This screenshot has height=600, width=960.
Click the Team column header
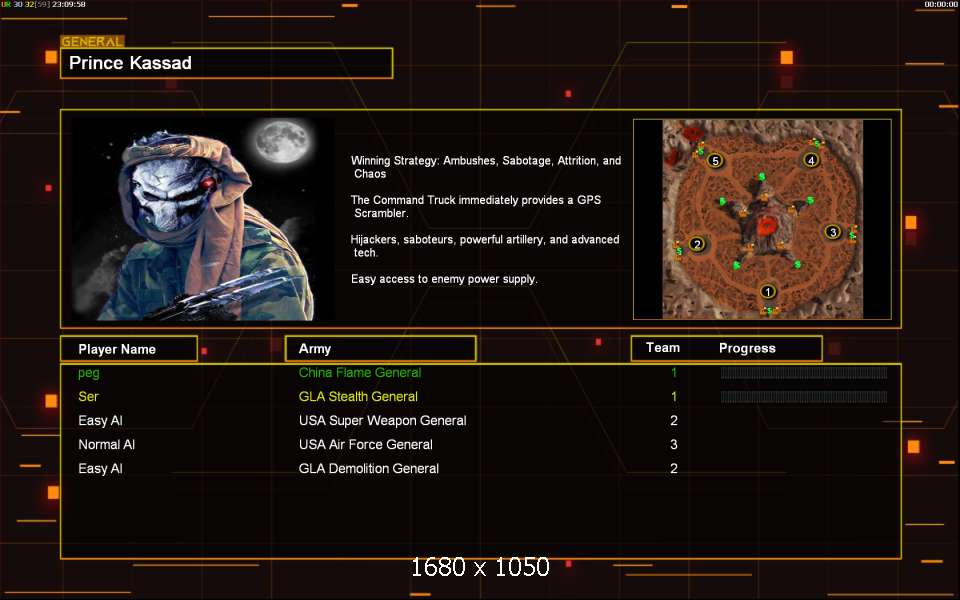coord(663,348)
